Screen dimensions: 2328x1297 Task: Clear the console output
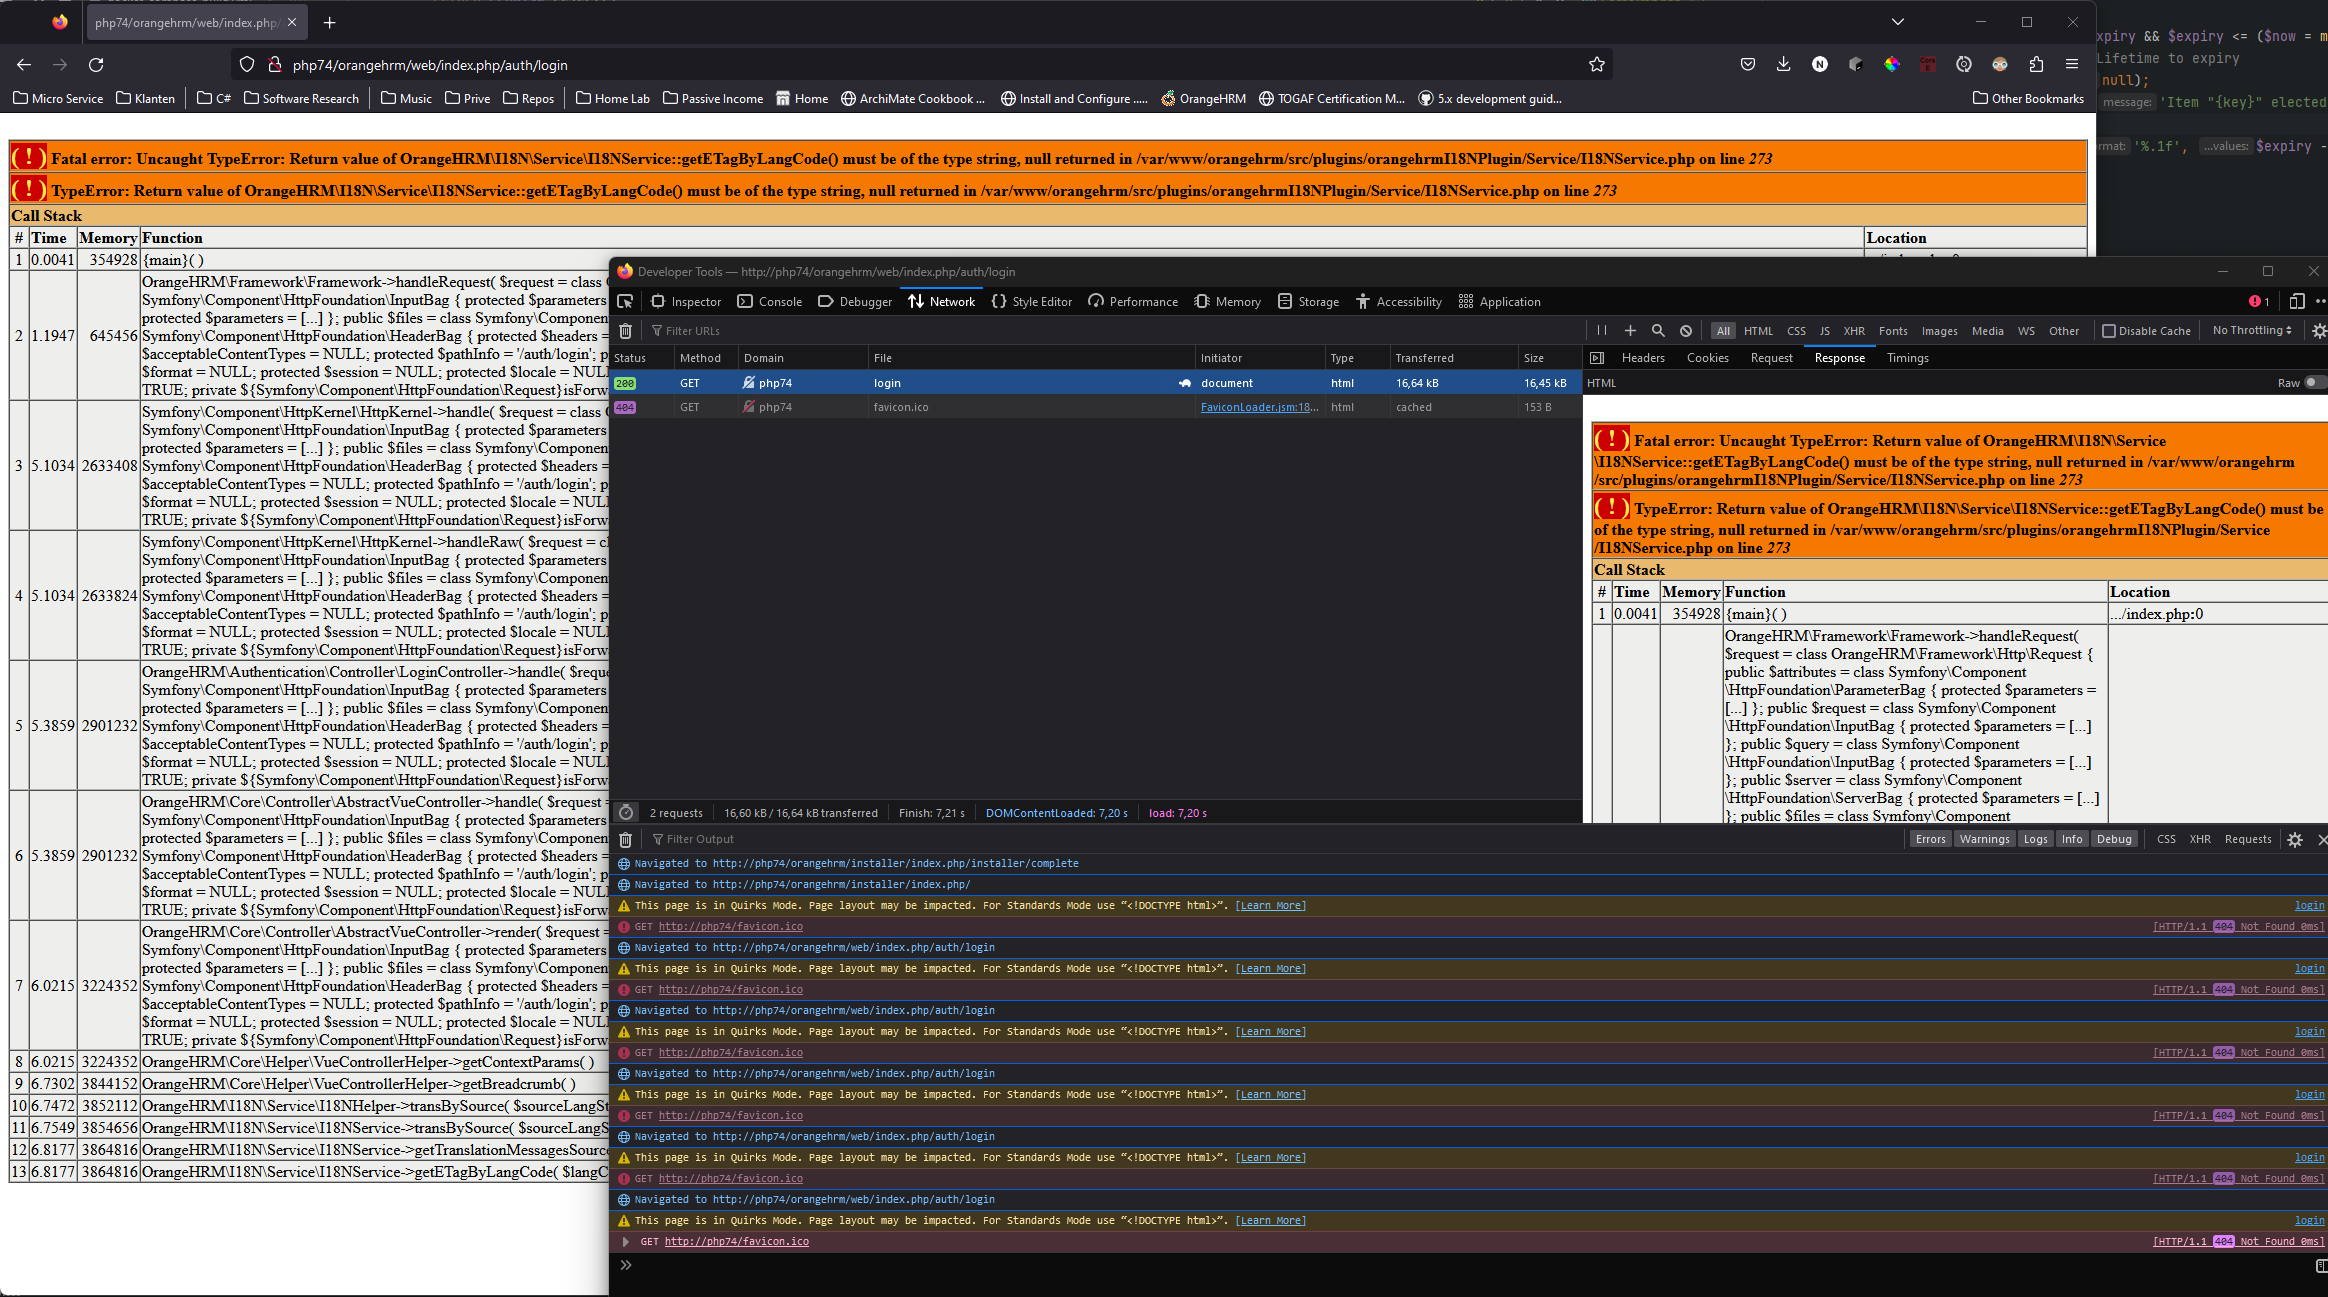[x=626, y=839]
